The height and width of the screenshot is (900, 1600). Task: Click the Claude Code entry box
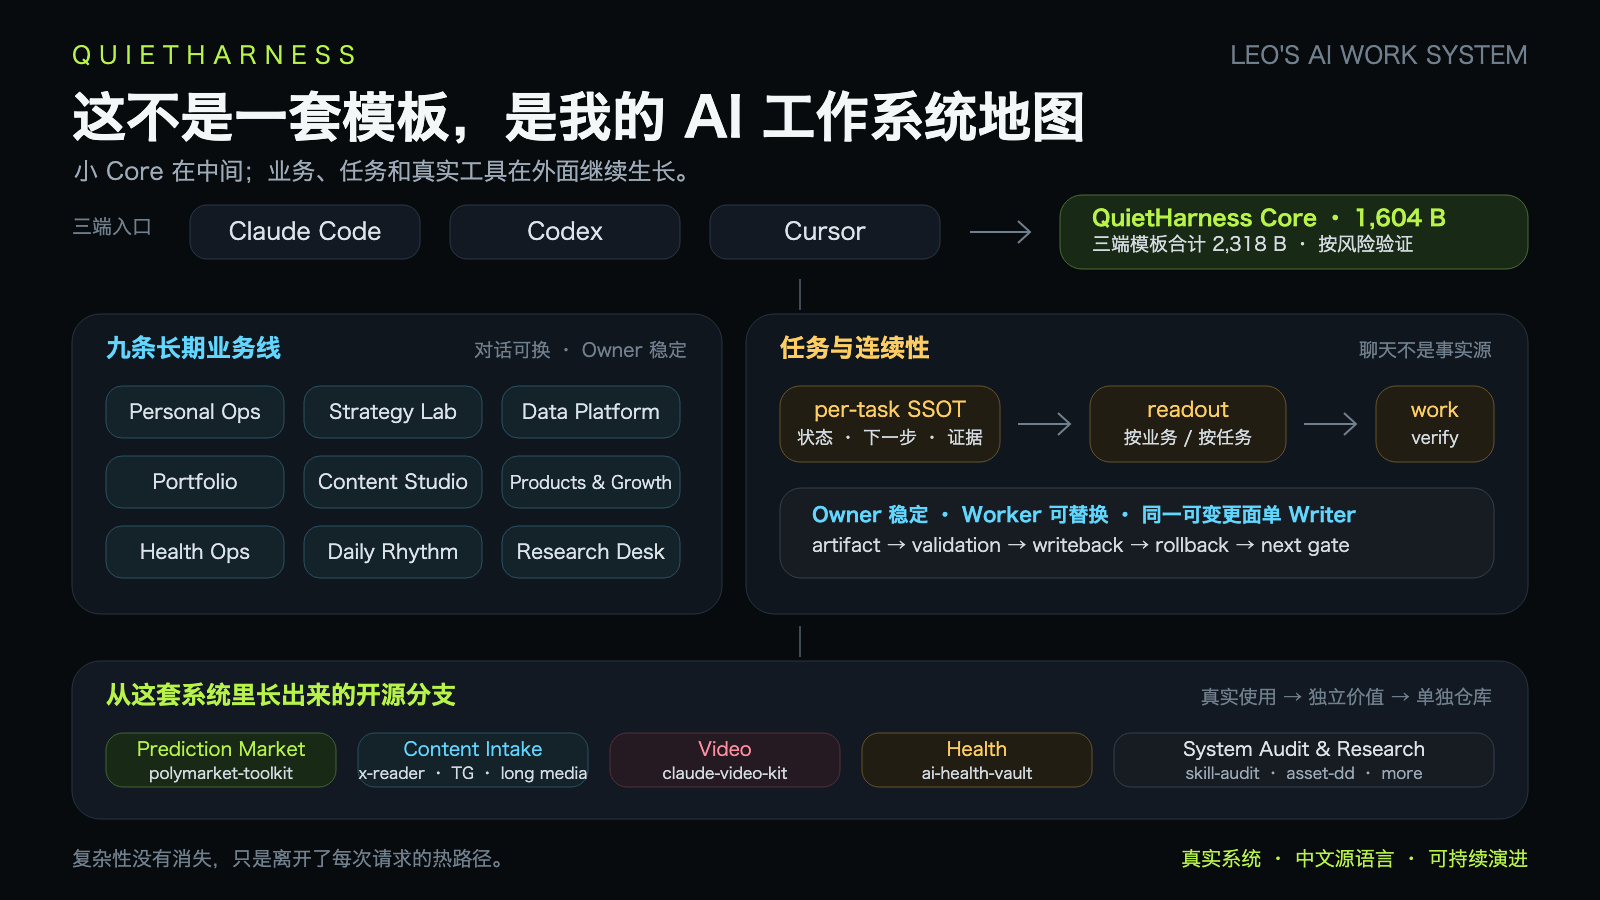point(305,232)
